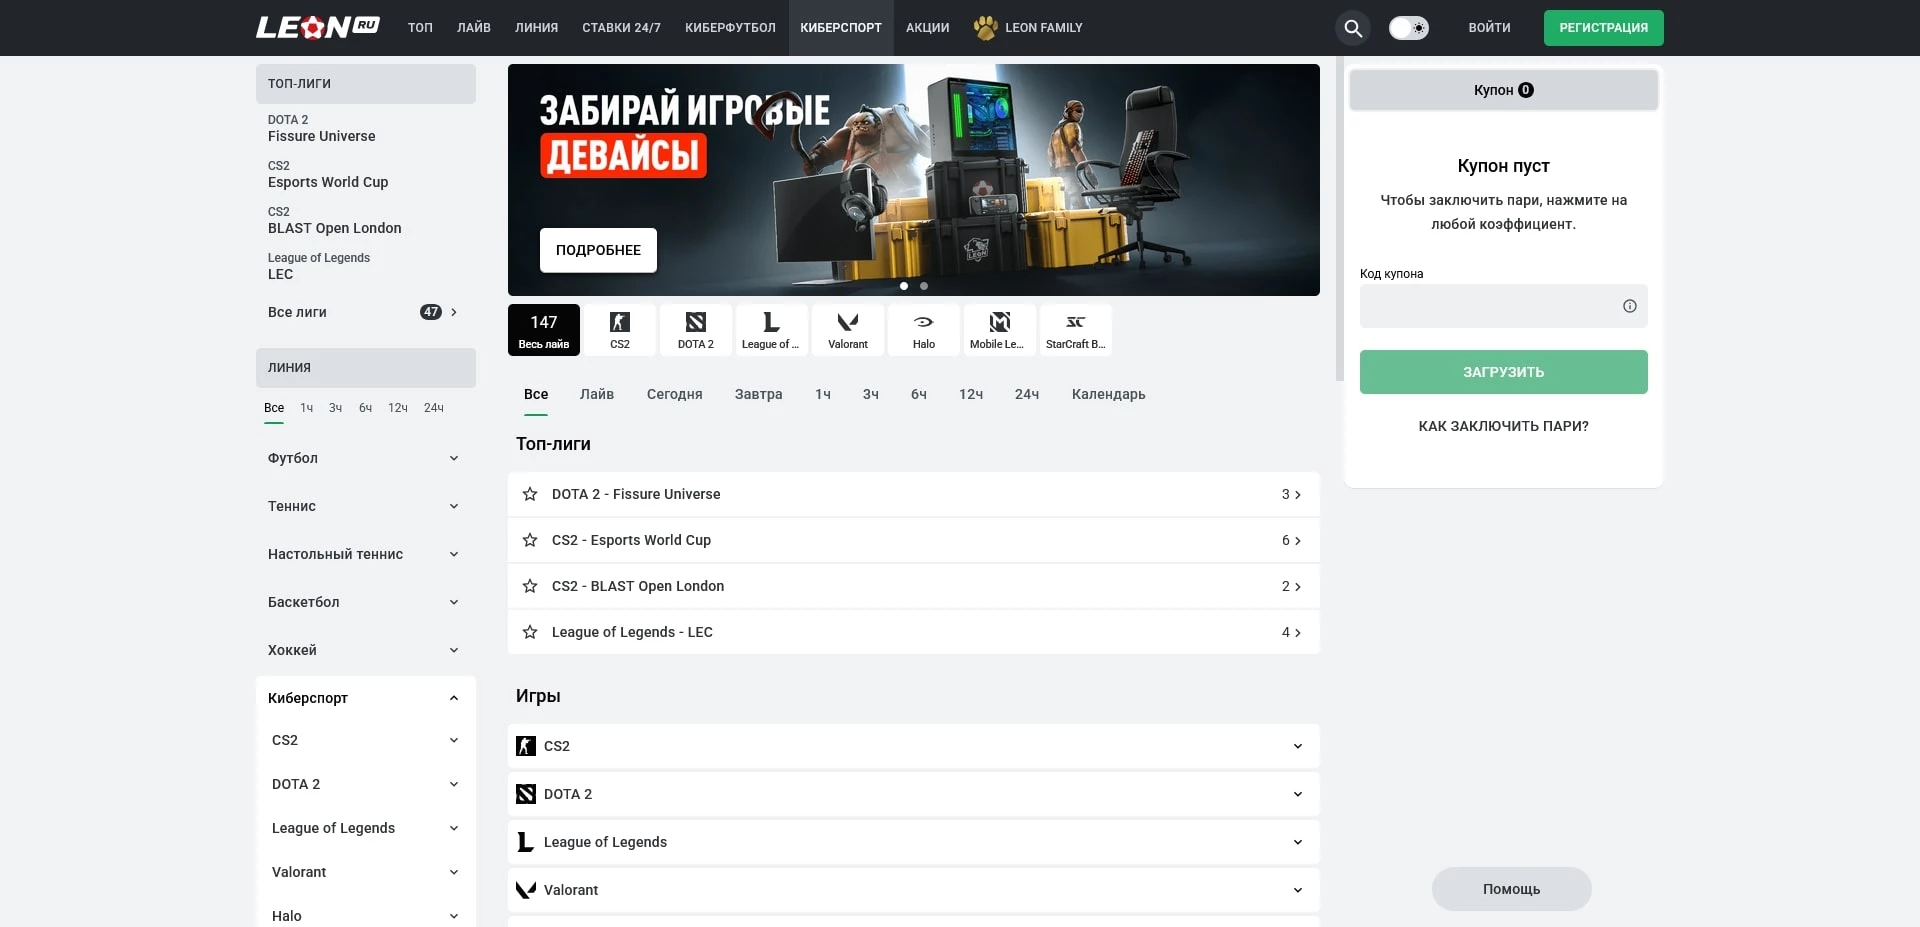Star the CS2 - Esports World Cup league
The image size is (1920, 927).
[530, 540]
